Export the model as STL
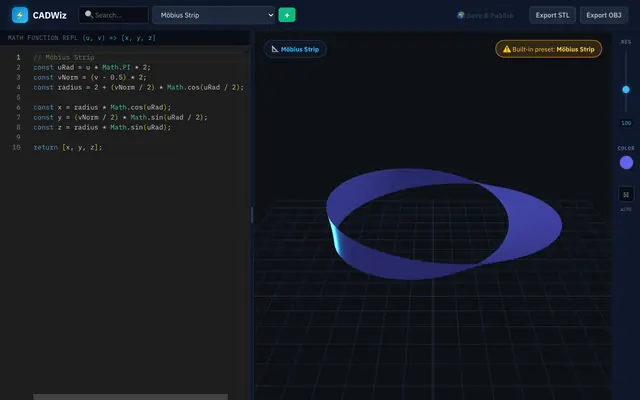The image size is (640, 400). coord(552,15)
